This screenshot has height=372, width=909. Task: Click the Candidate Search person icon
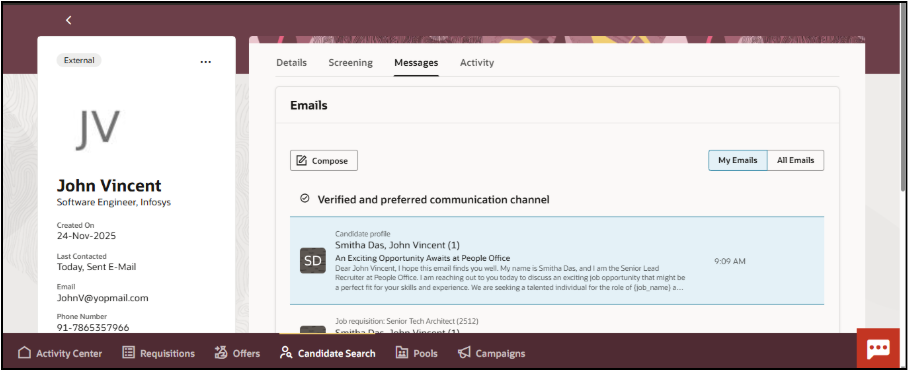click(285, 353)
